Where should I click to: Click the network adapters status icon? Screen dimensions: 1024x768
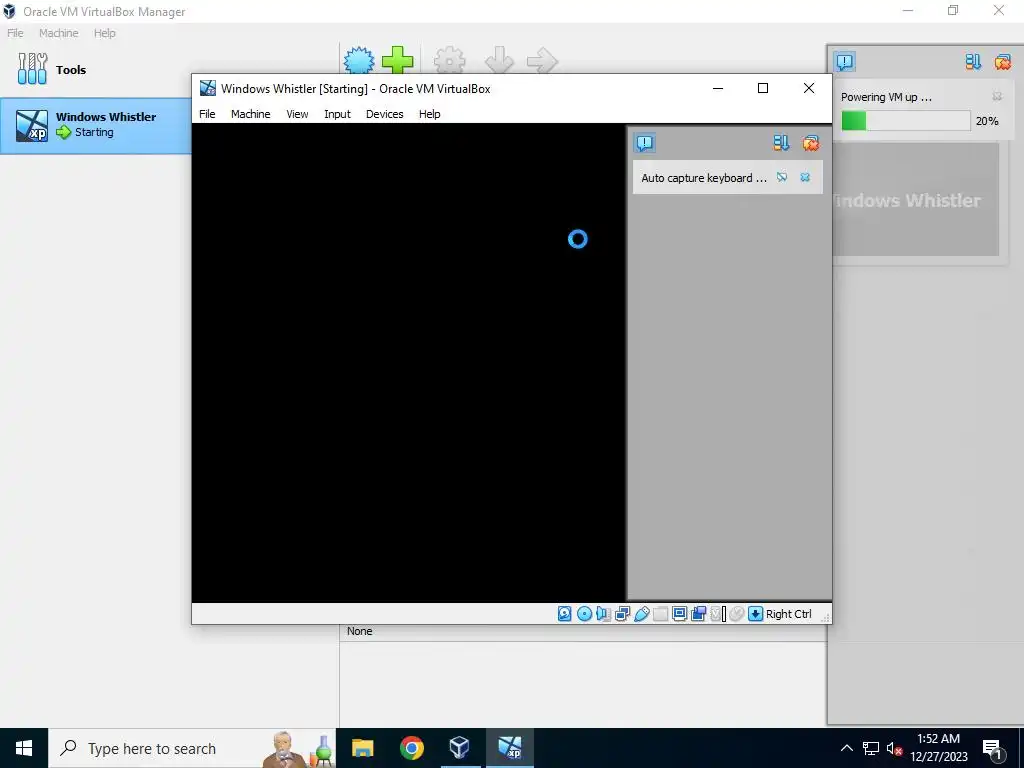tap(622, 614)
